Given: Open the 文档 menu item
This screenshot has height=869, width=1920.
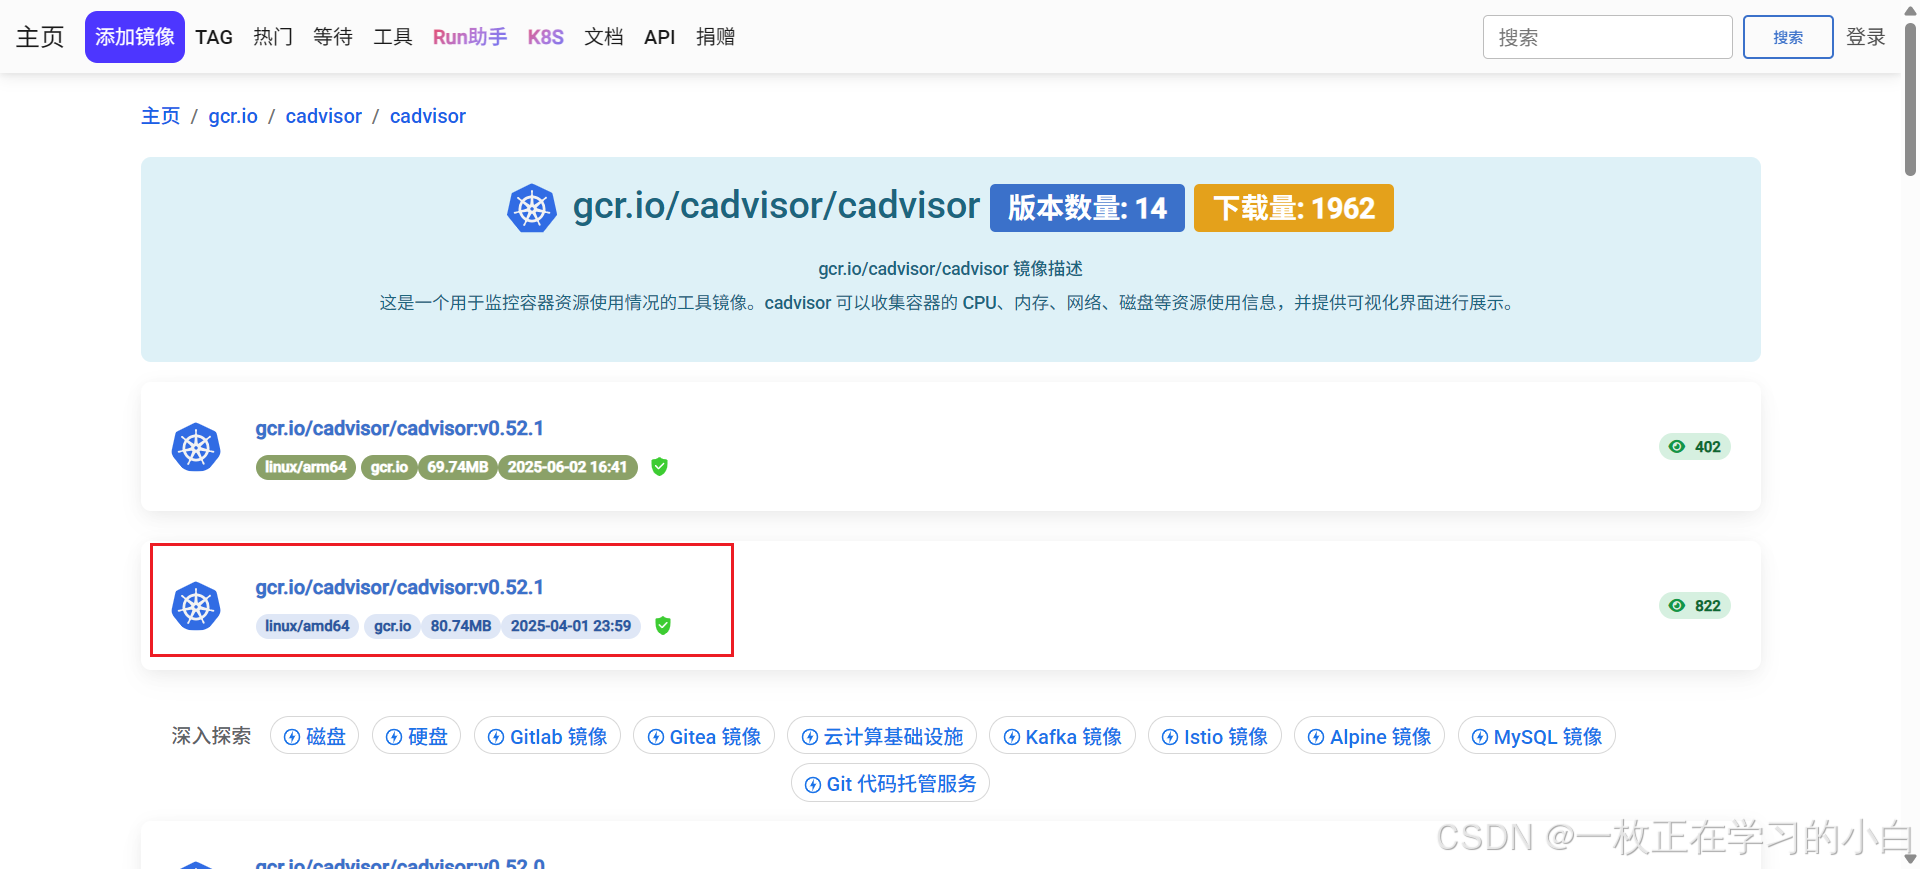Looking at the screenshot, I should pyautogui.click(x=604, y=37).
